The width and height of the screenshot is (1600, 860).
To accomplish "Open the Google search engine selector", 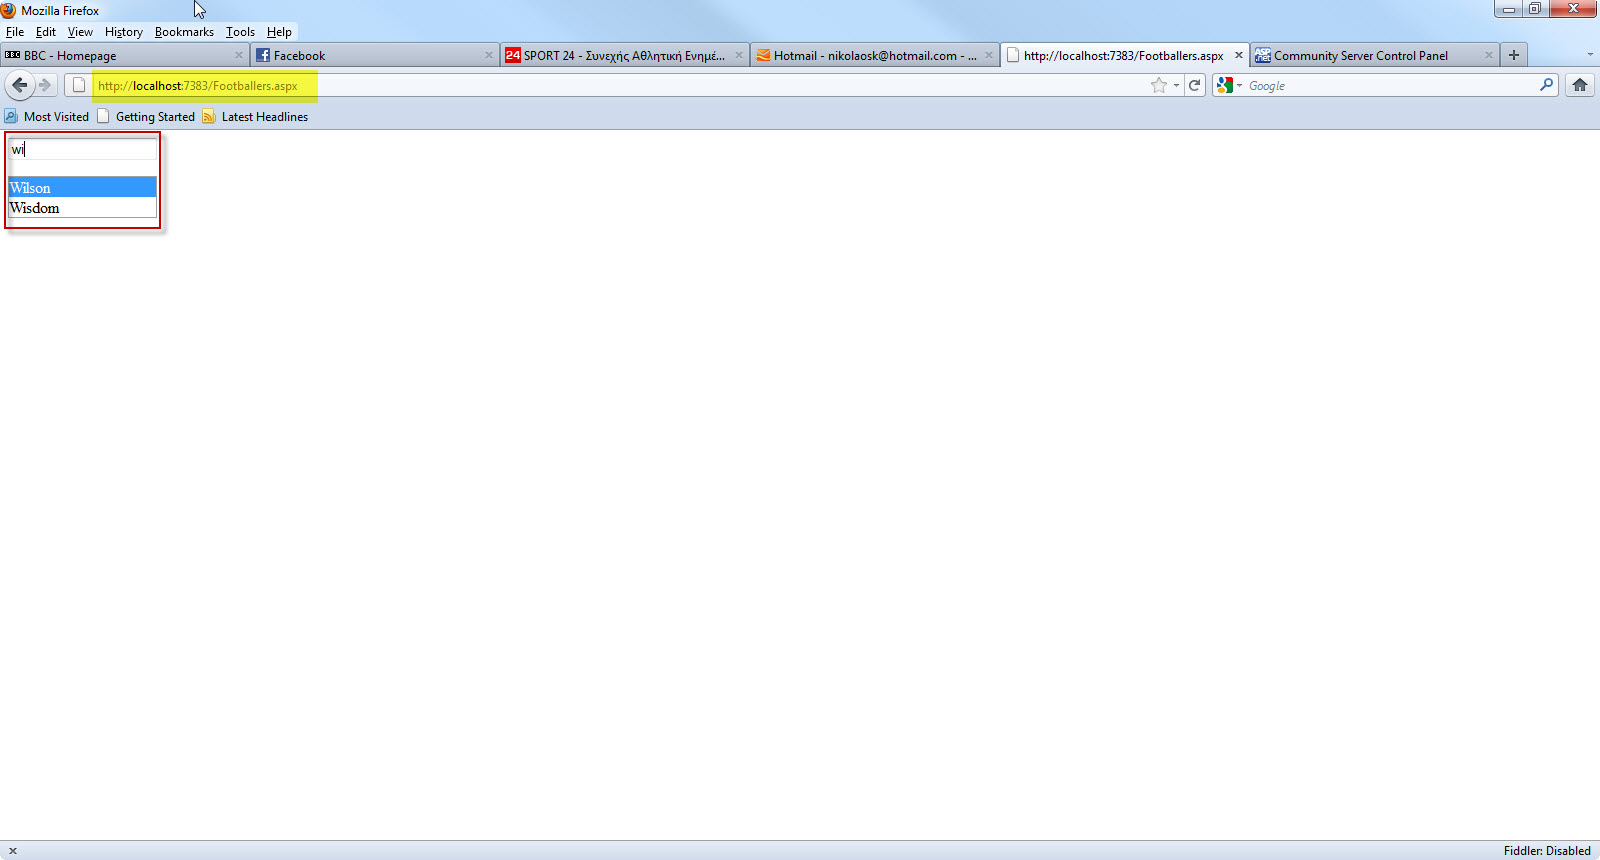I will [1229, 85].
